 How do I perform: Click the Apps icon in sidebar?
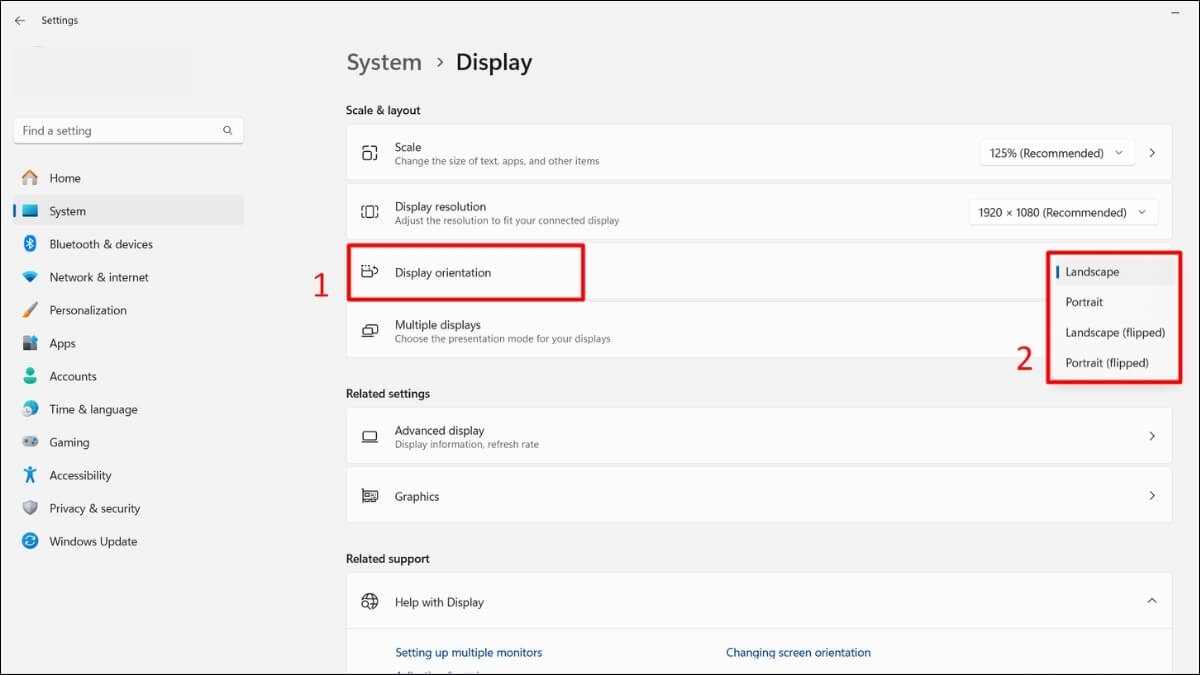coord(30,343)
